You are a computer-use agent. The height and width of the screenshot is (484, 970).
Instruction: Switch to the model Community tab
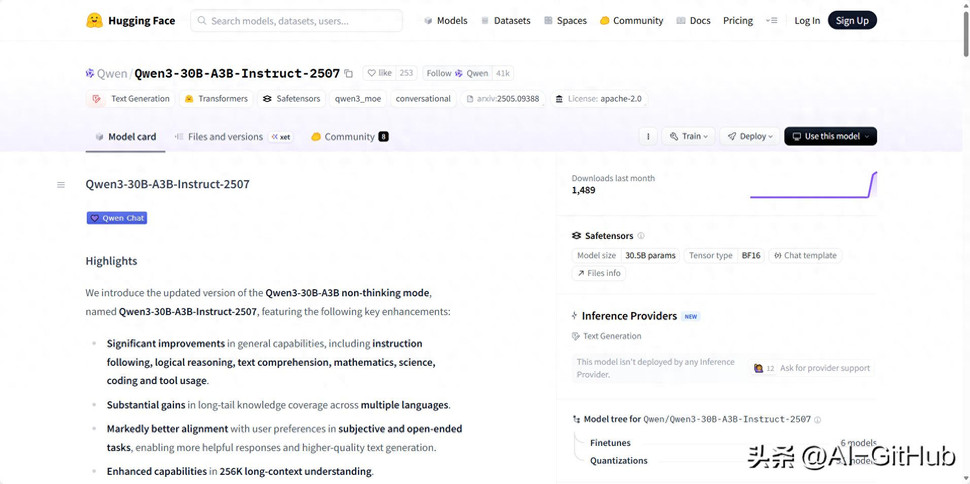pos(350,137)
